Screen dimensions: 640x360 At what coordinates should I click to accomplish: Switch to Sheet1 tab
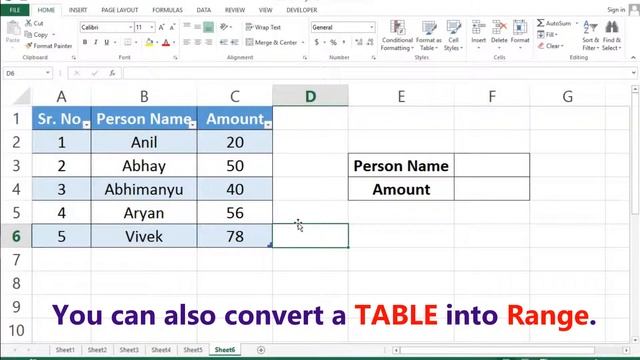(x=65, y=350)
